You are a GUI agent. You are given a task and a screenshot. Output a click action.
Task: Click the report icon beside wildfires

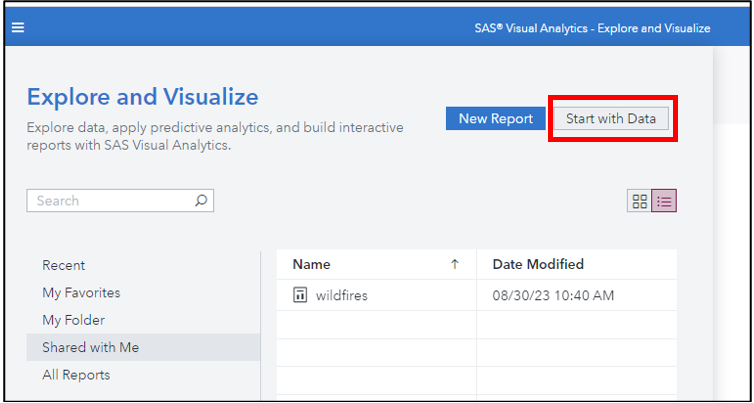coord(299,295)
